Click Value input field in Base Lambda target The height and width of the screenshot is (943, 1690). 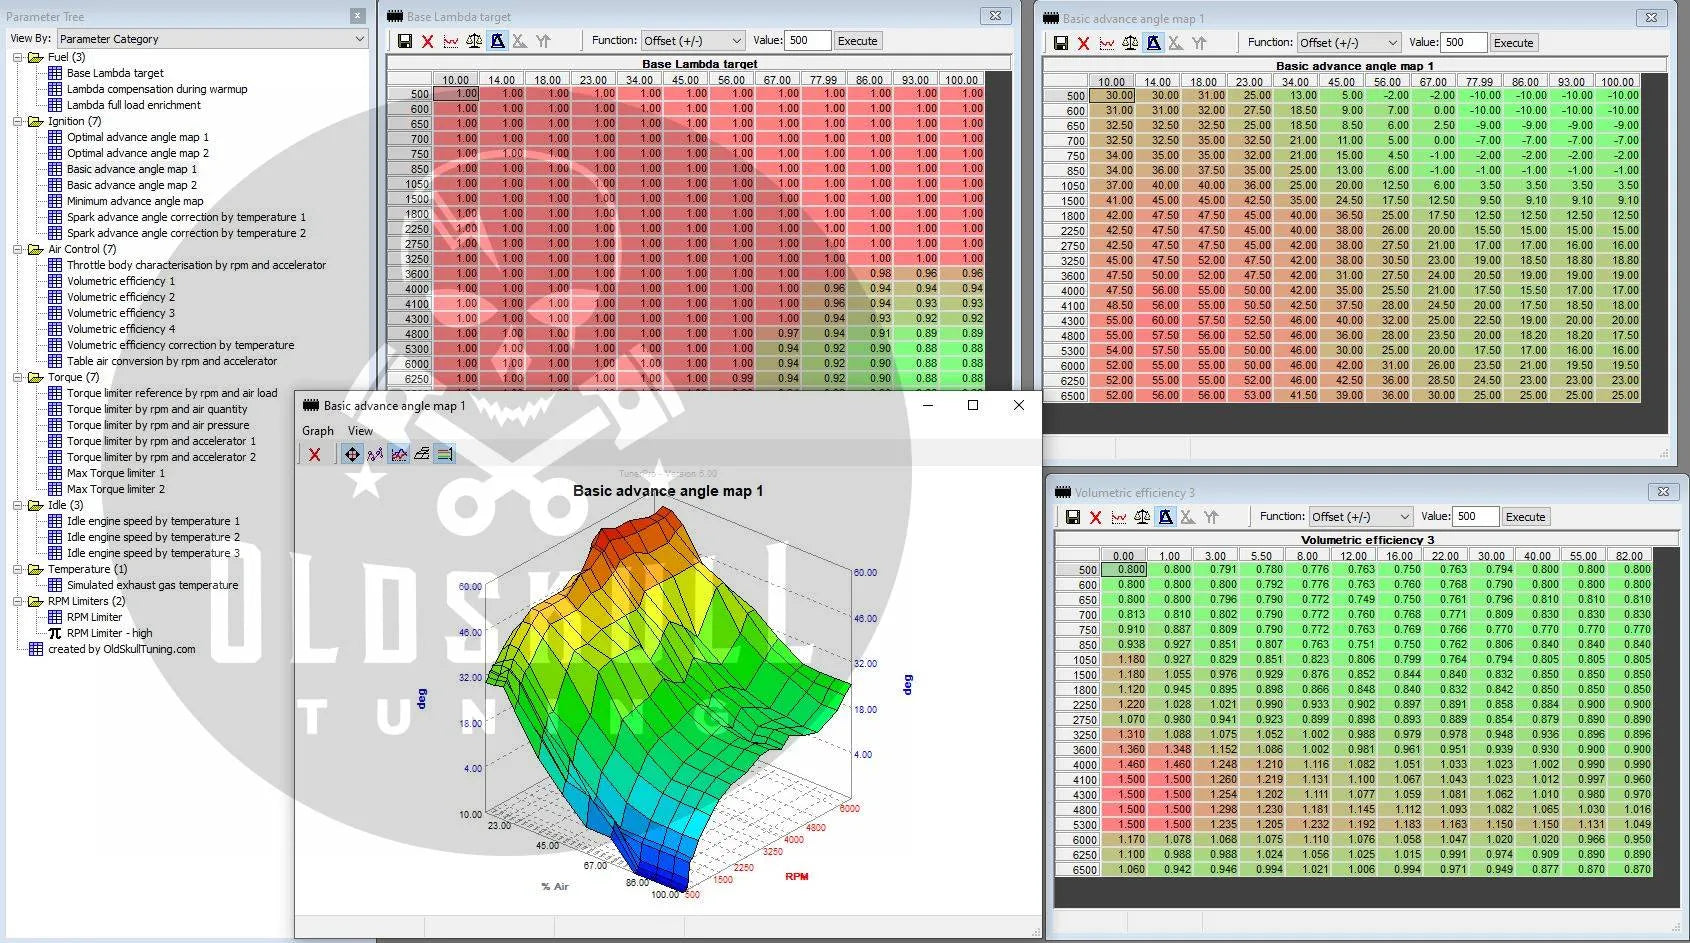tap(807, 41)
